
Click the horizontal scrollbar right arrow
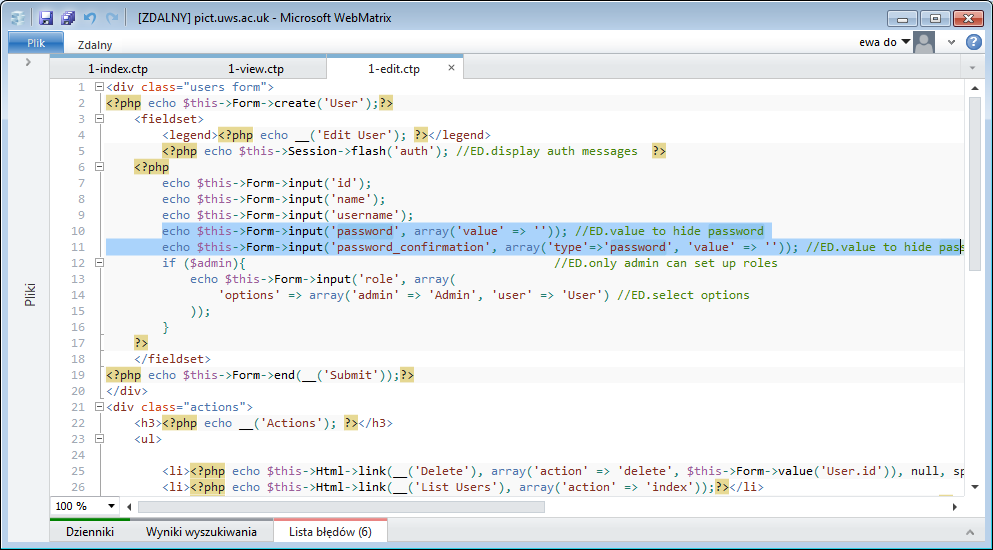[955, 507]
